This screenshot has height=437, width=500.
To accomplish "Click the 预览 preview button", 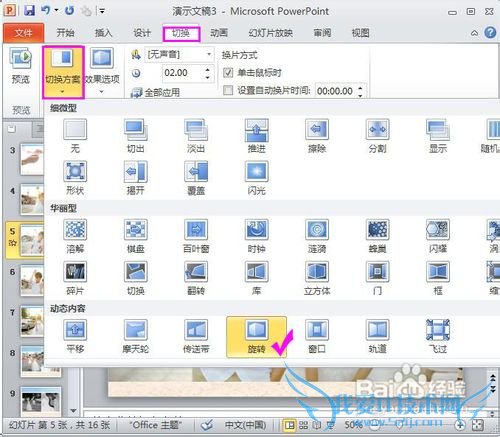I will (x=21, y=66).
